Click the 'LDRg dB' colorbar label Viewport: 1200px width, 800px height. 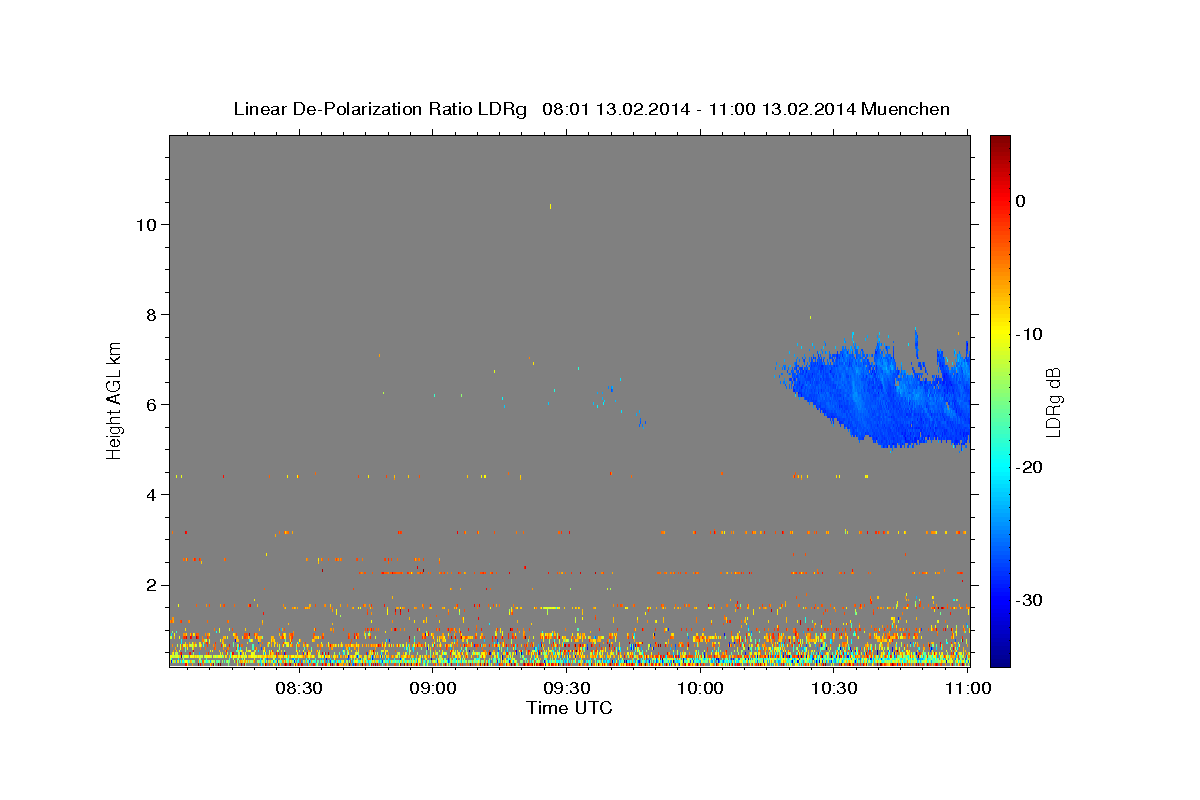1053,401
